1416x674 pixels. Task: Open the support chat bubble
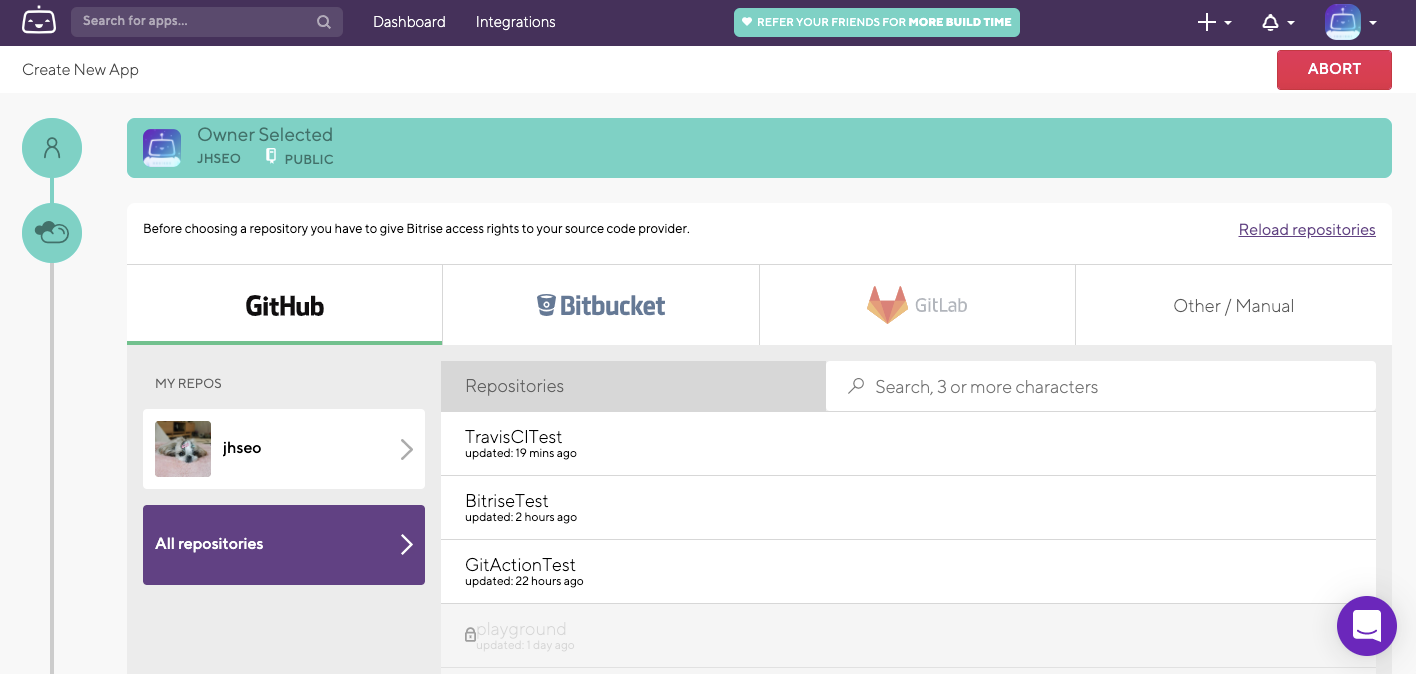click(x=1366, y=626)
